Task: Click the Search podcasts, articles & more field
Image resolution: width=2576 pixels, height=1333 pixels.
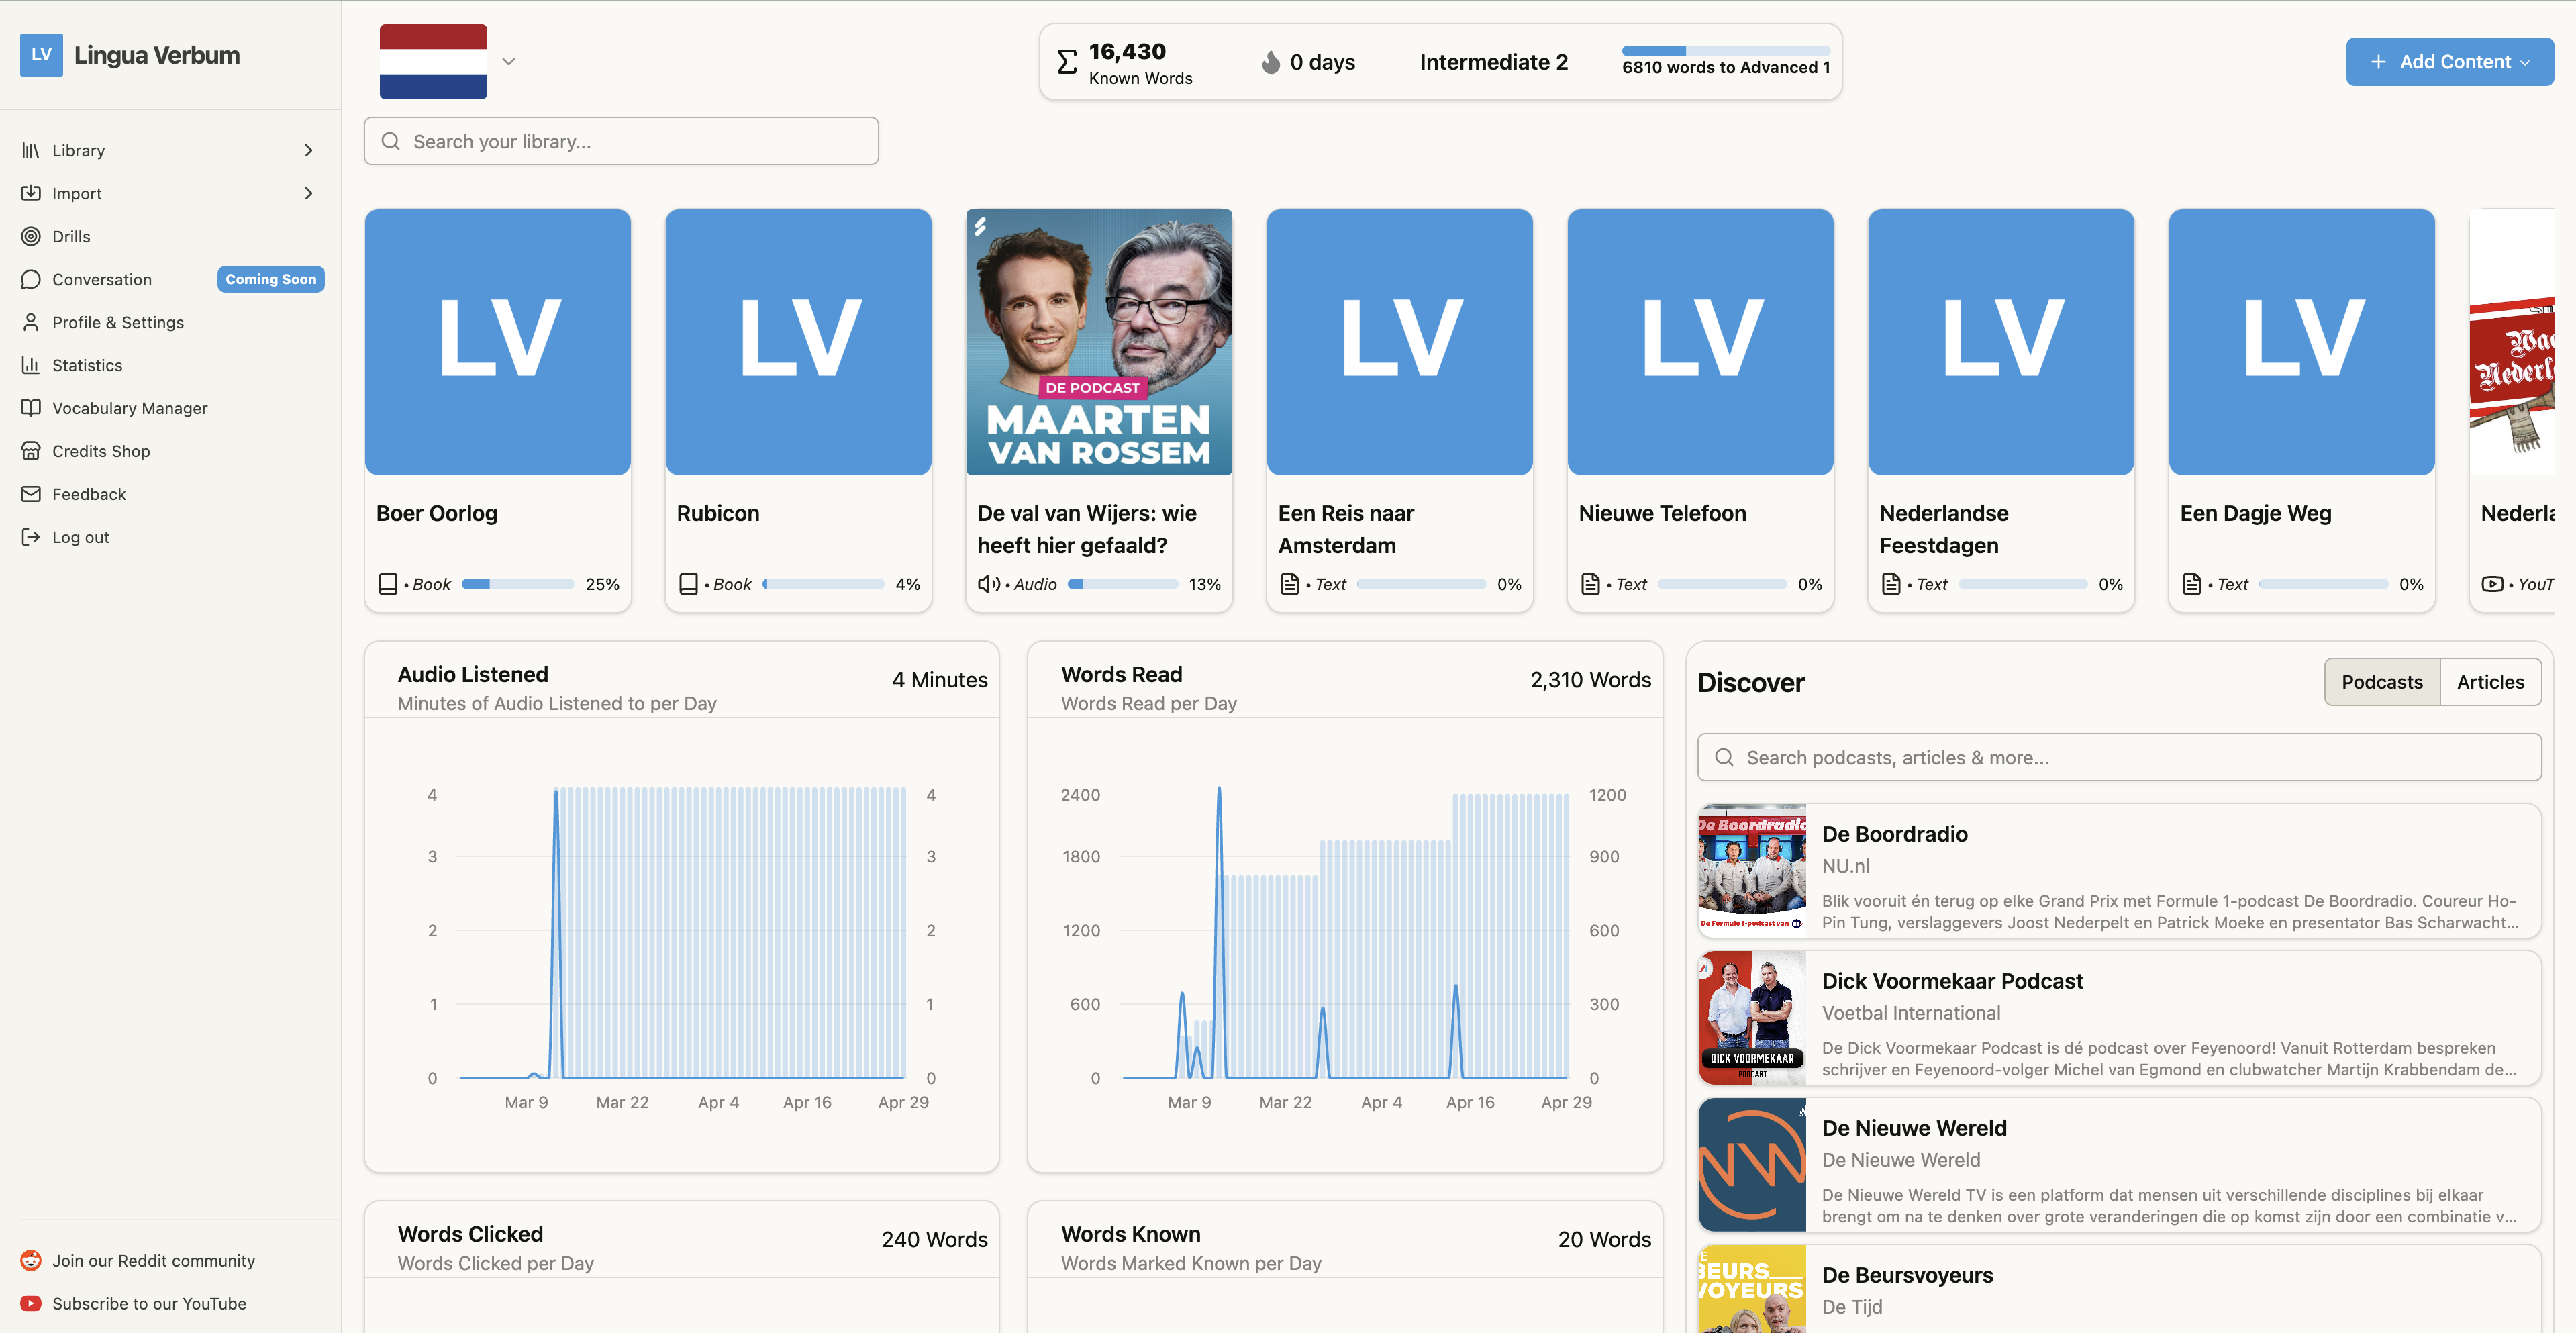Action: point(2118,757)
